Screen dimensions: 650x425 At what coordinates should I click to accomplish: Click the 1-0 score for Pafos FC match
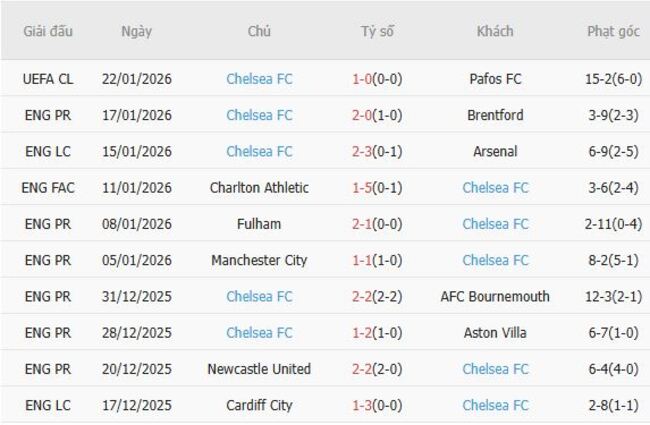(x=364, y=79)
